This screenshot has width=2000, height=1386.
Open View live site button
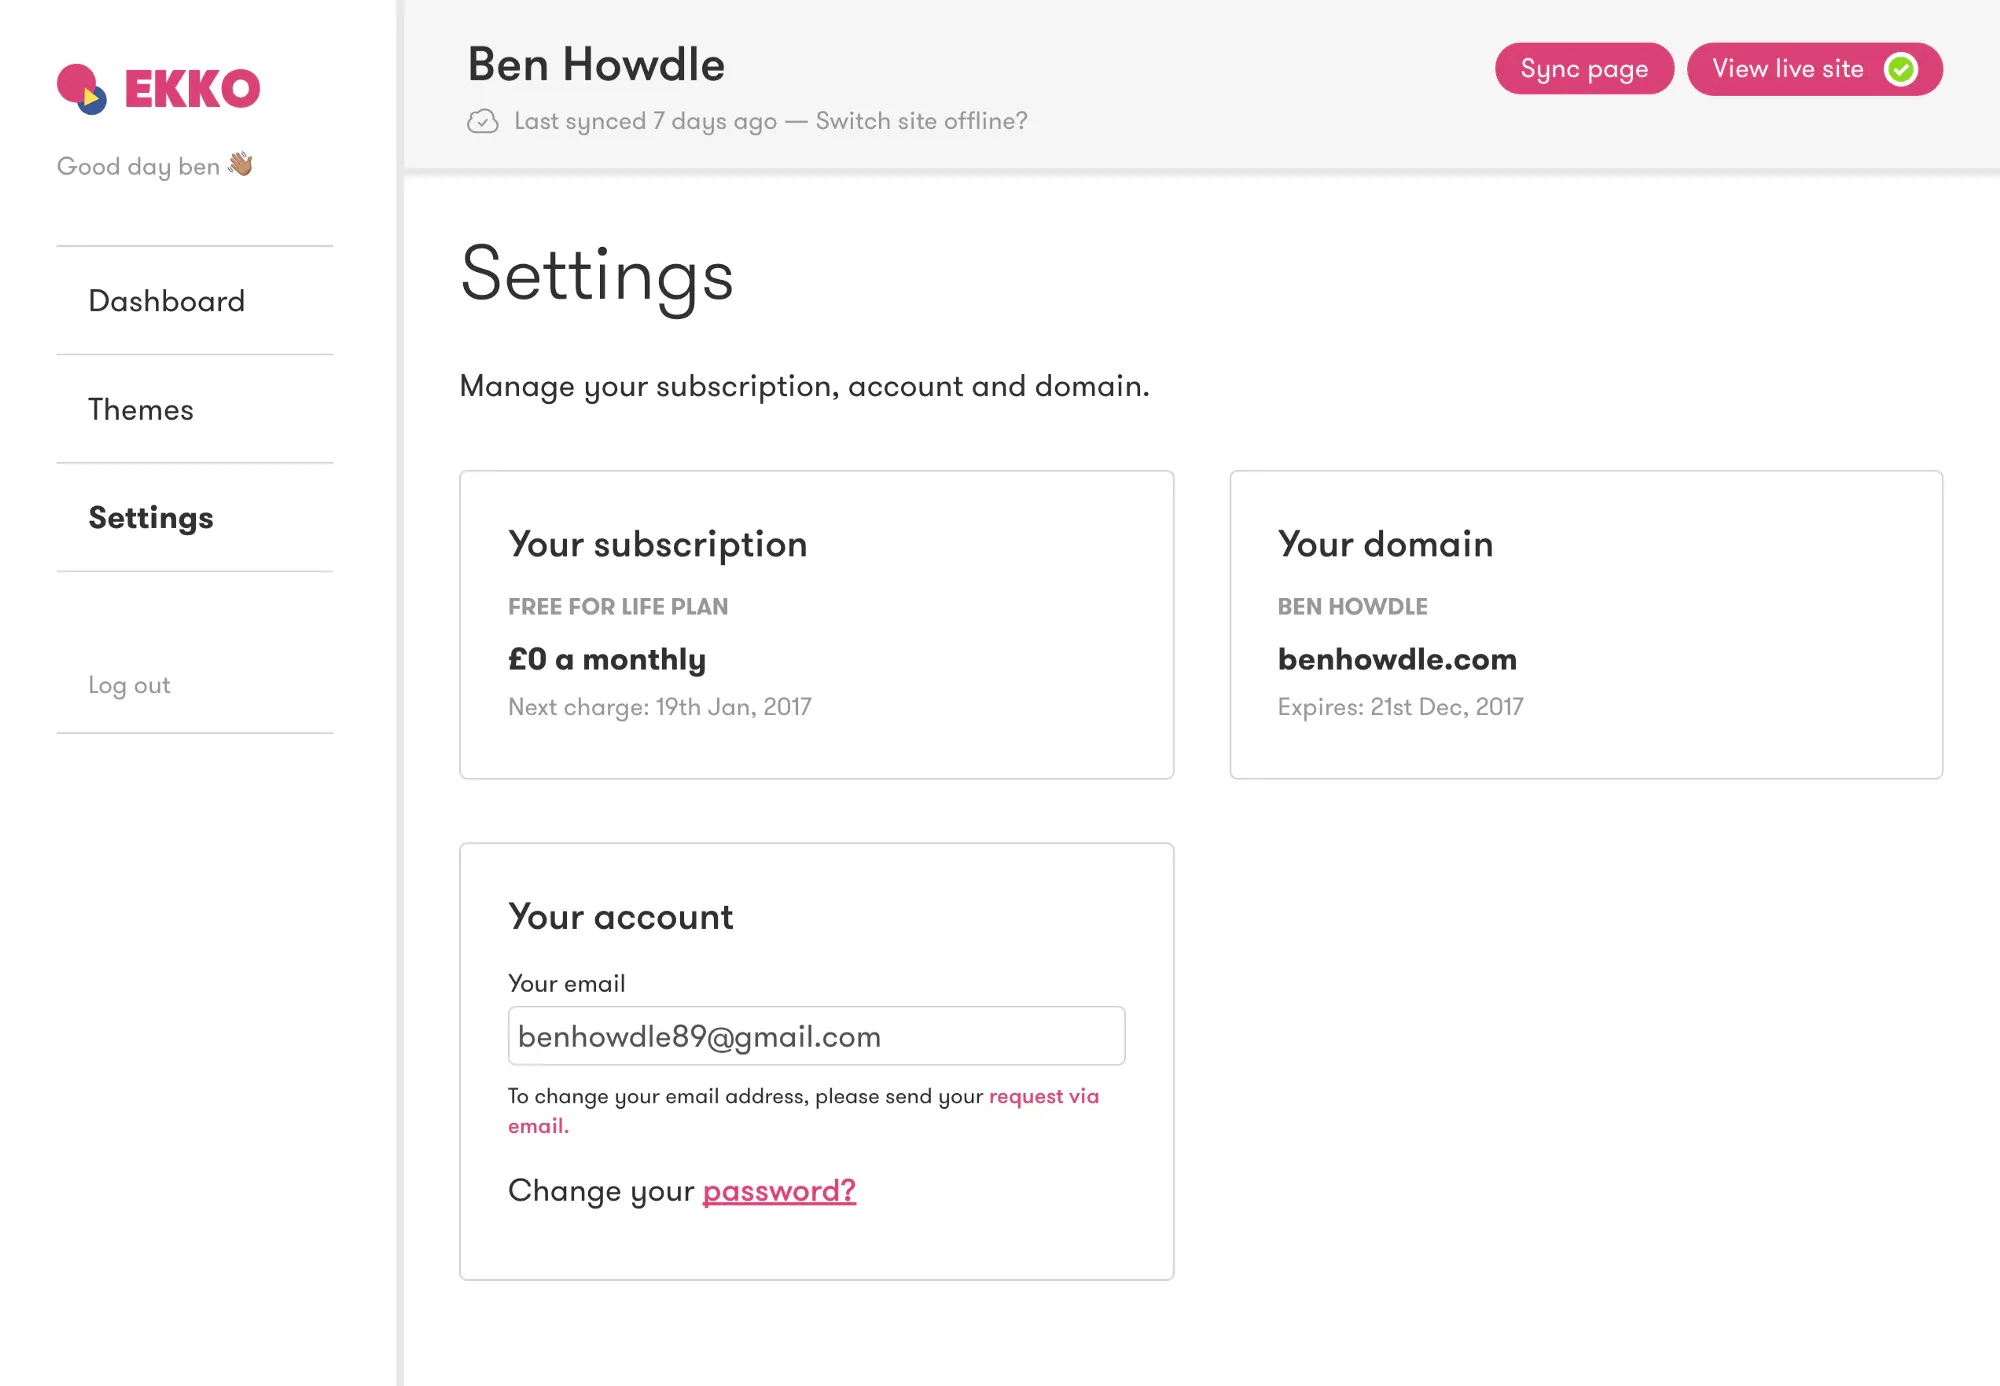point(1814,69)
